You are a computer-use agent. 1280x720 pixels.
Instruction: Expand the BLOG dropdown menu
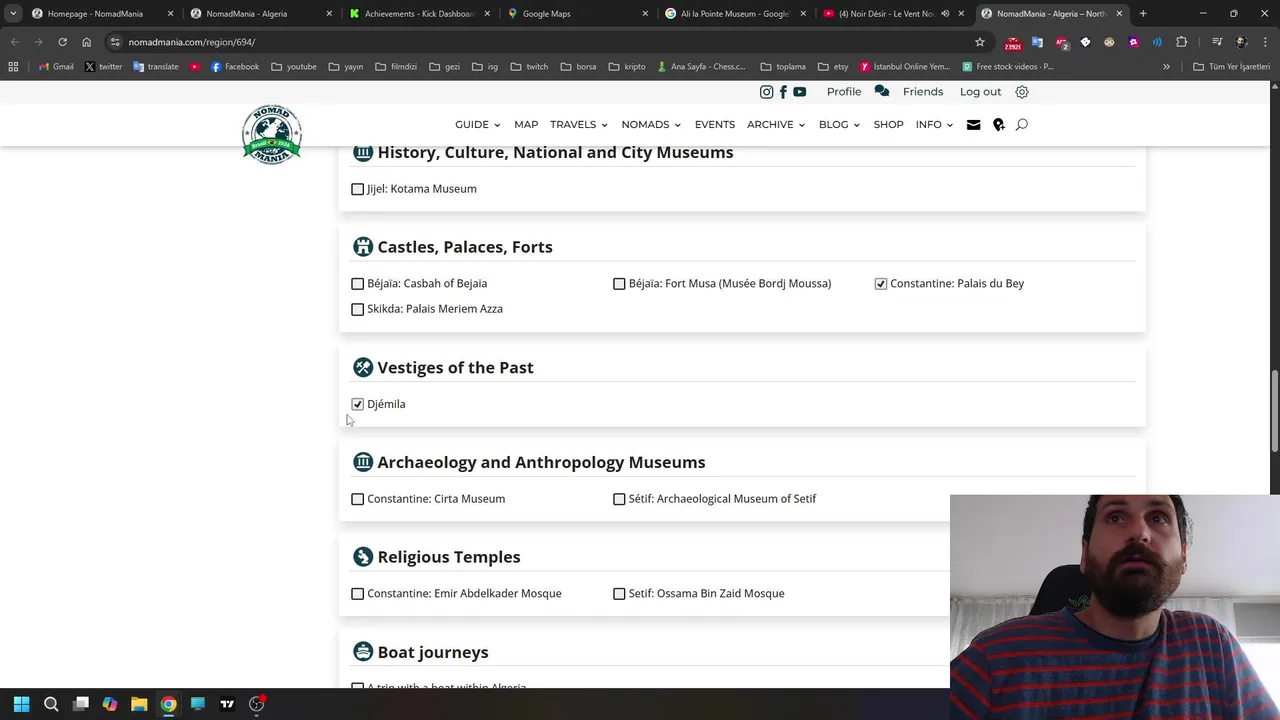coord(840,125)
